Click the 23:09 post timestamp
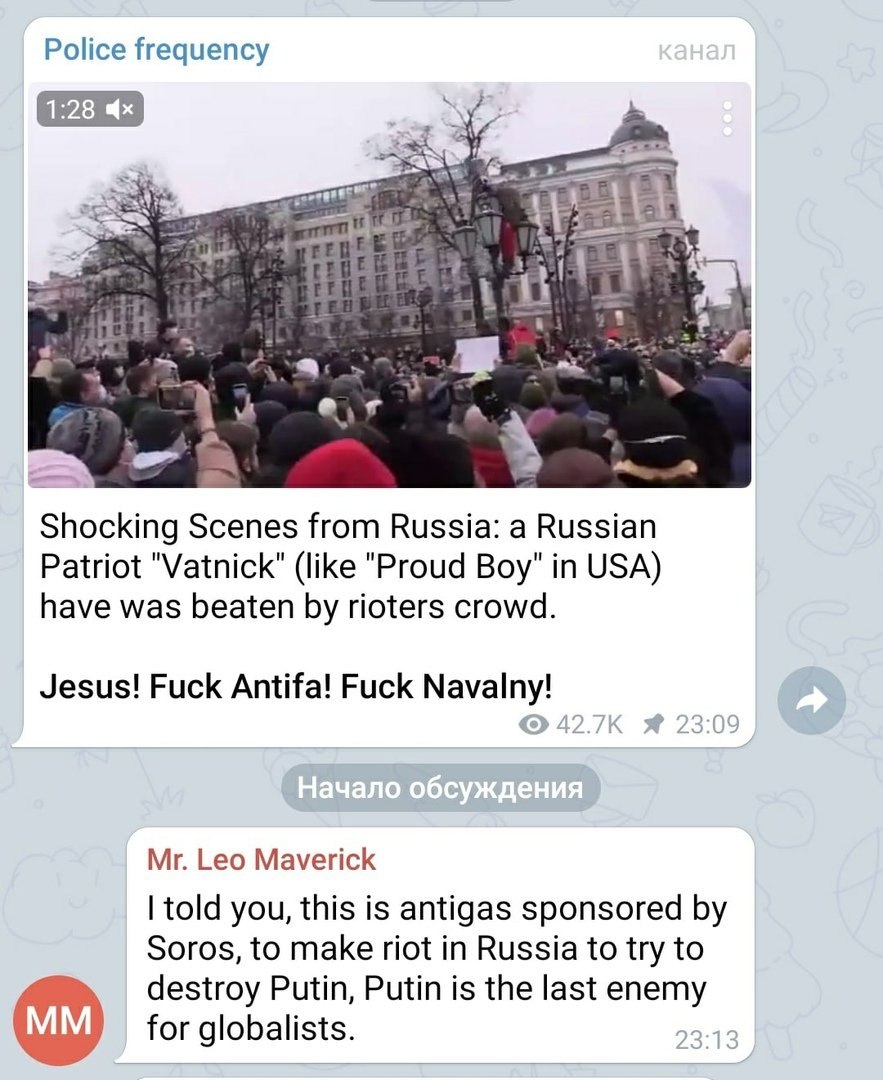 pyautogui.click(x=707, y=724)
